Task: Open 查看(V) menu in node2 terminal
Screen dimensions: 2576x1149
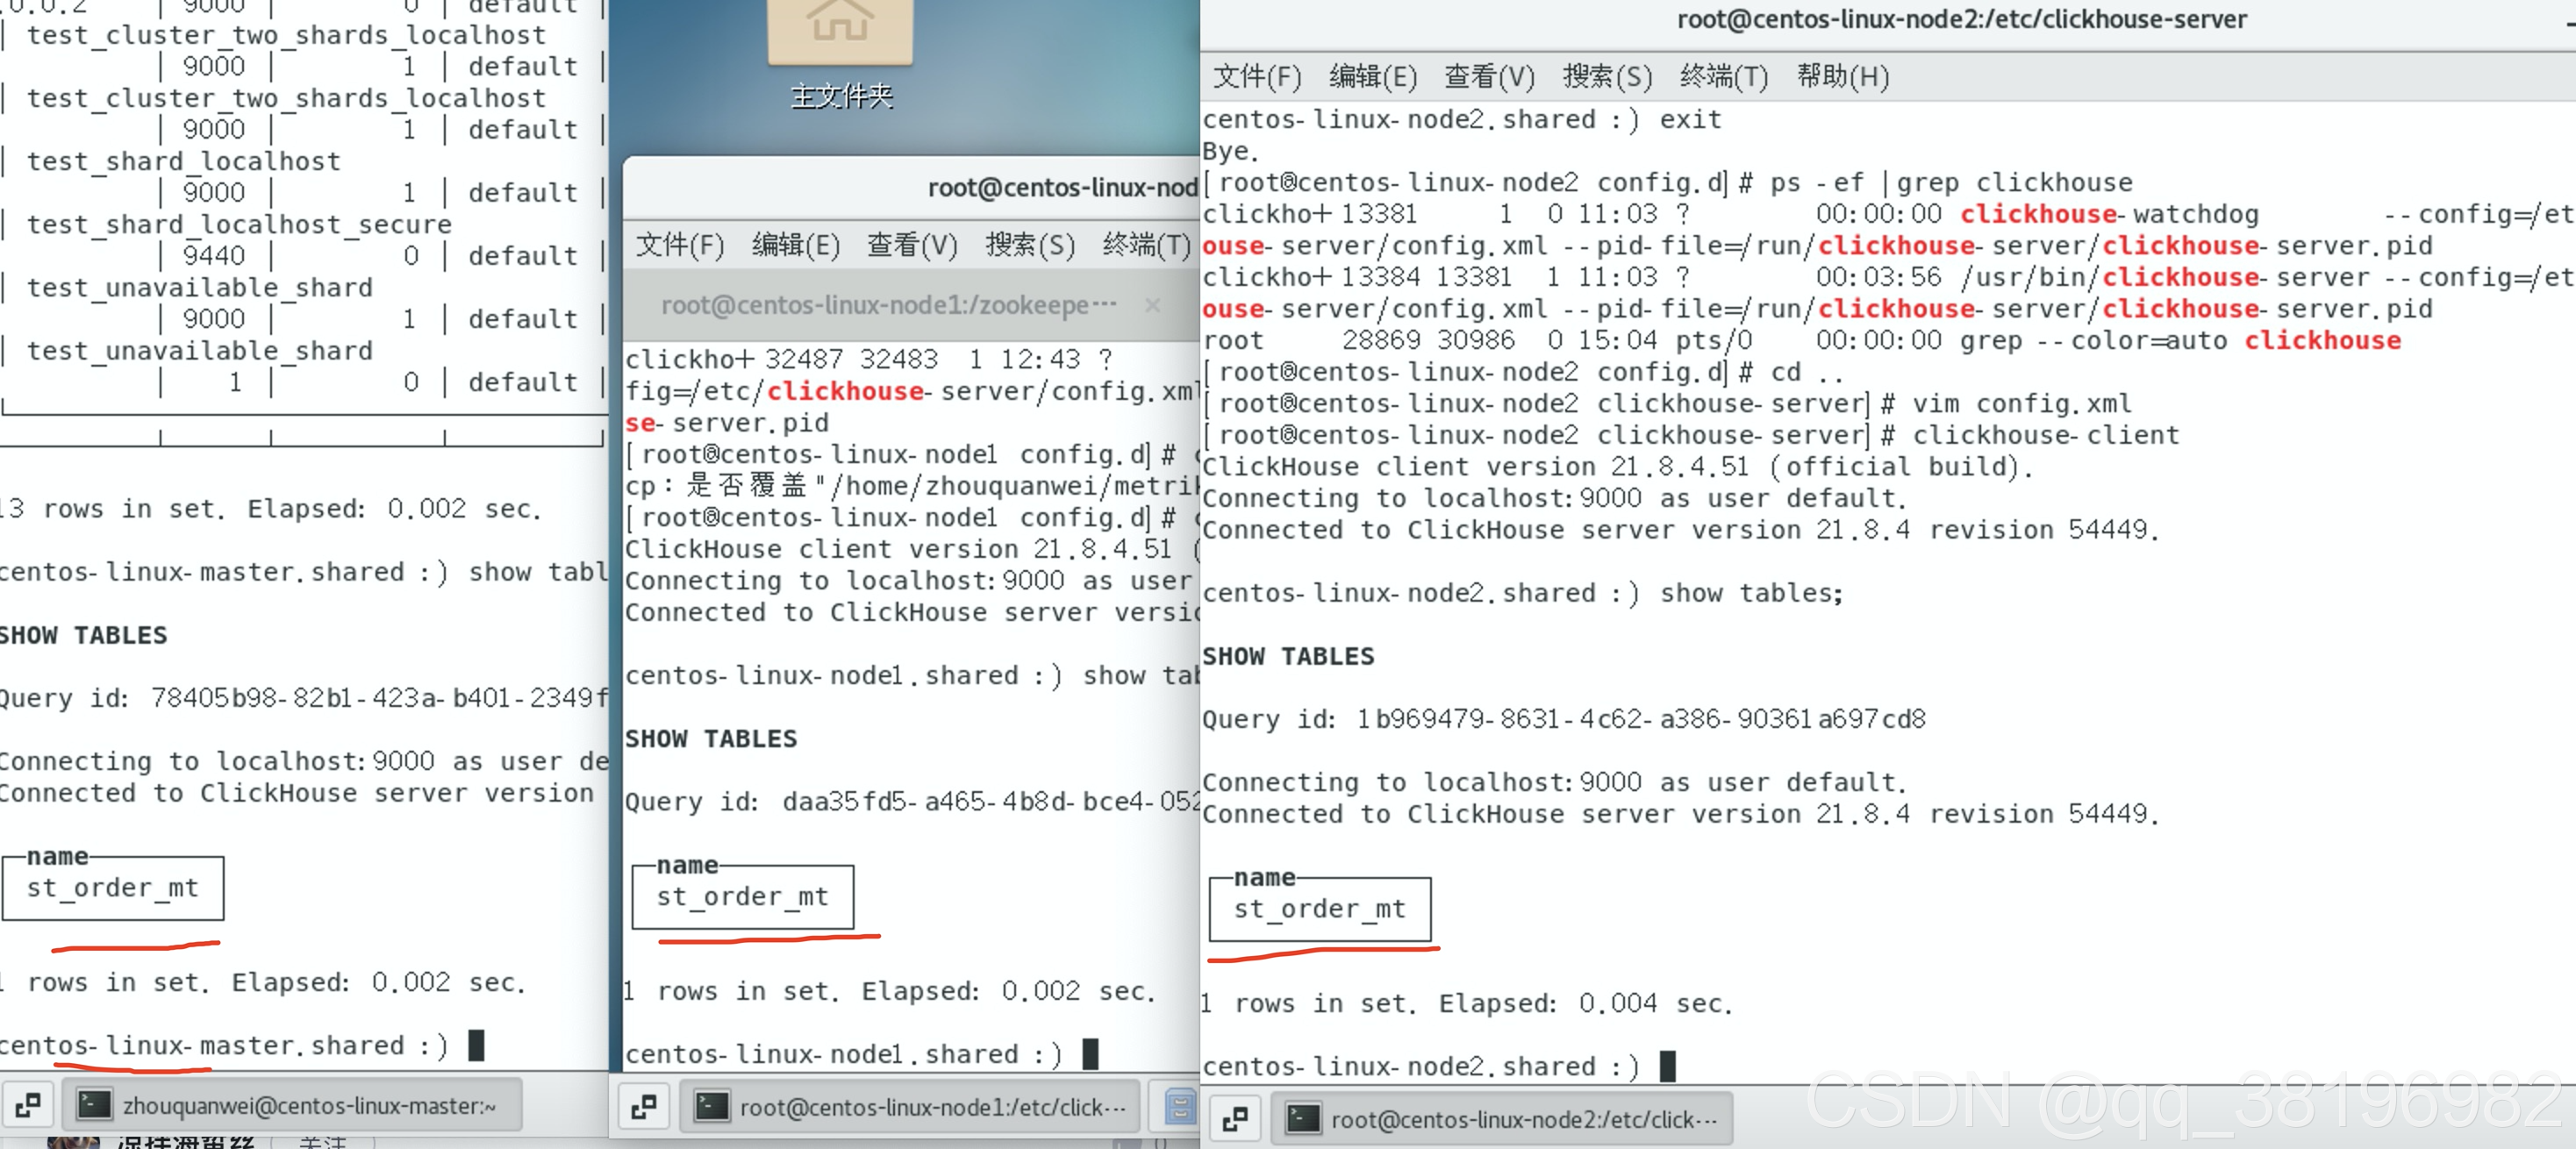Action: click(1488, 77)
